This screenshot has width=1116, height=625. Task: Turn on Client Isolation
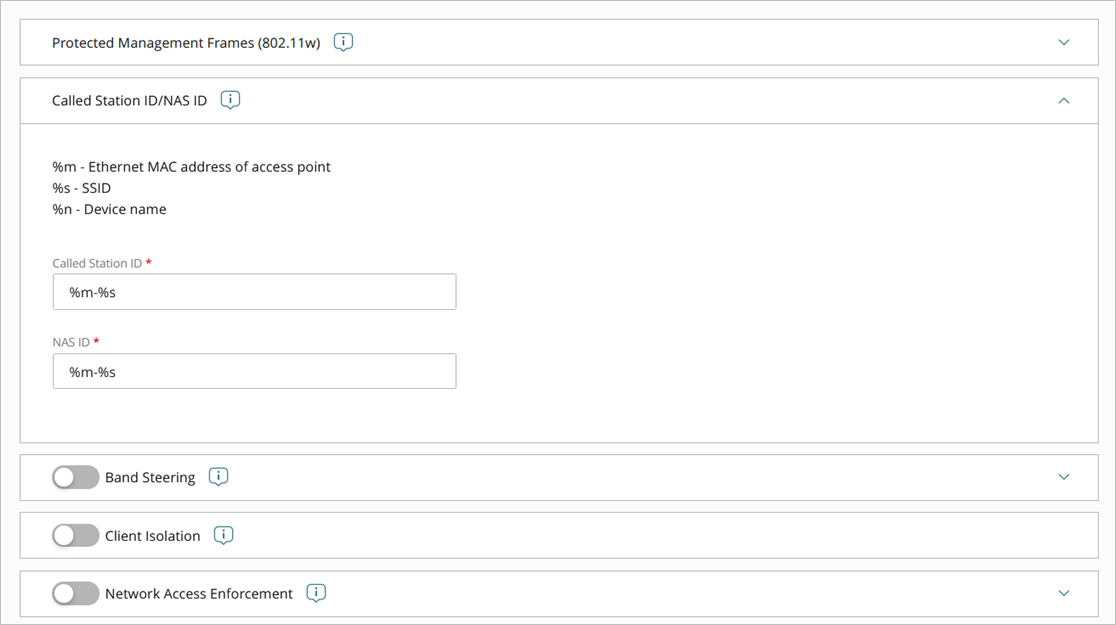click(75, 535)
